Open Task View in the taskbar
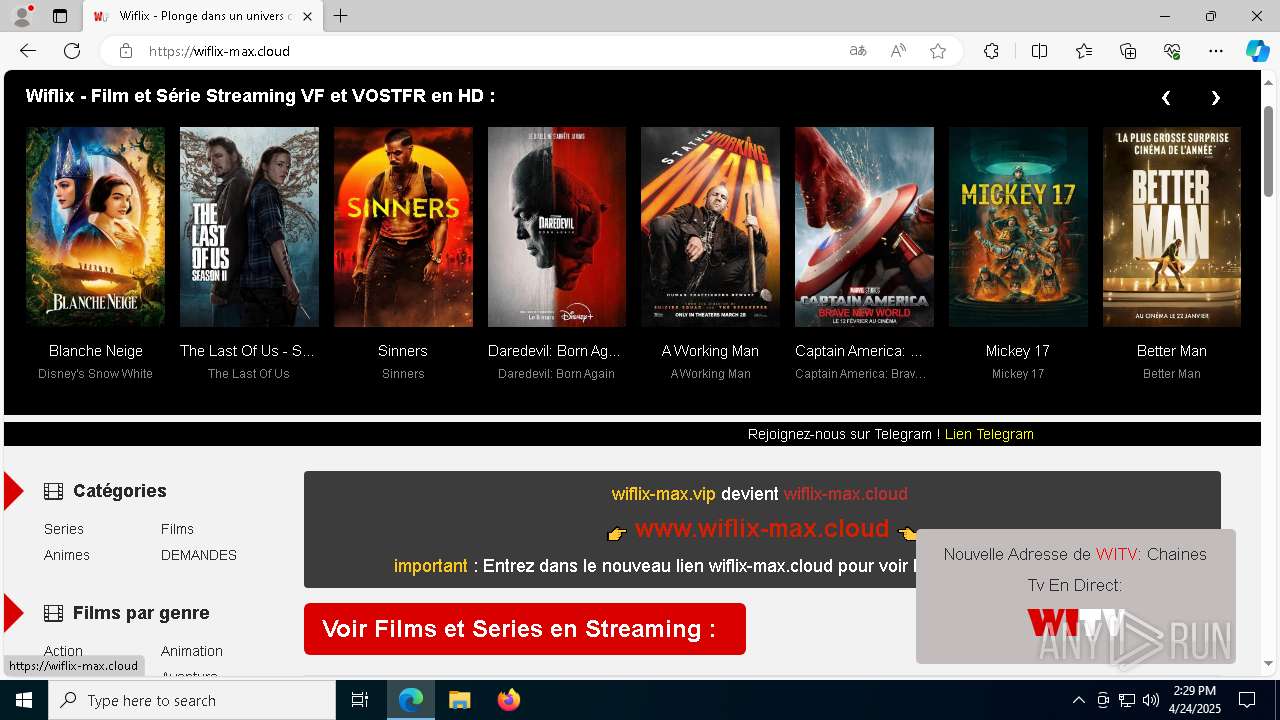 pos(360,700)
